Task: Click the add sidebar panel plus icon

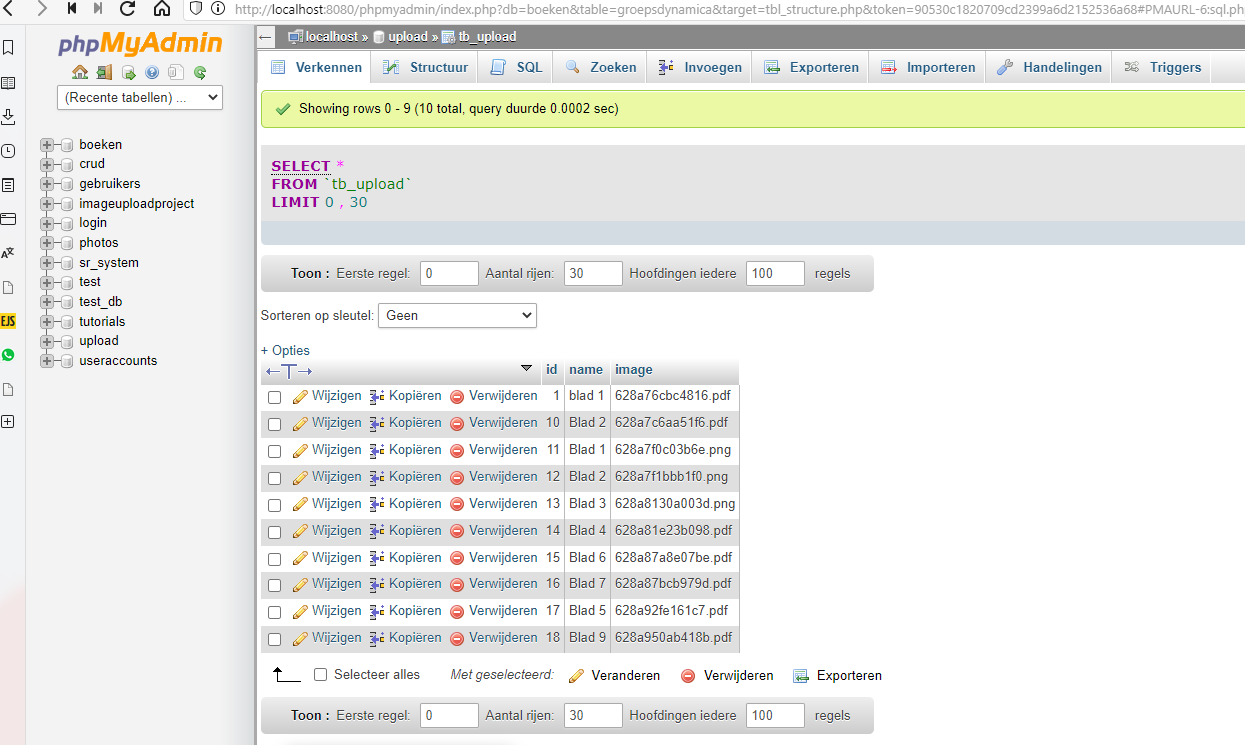Action: point(8,422)
